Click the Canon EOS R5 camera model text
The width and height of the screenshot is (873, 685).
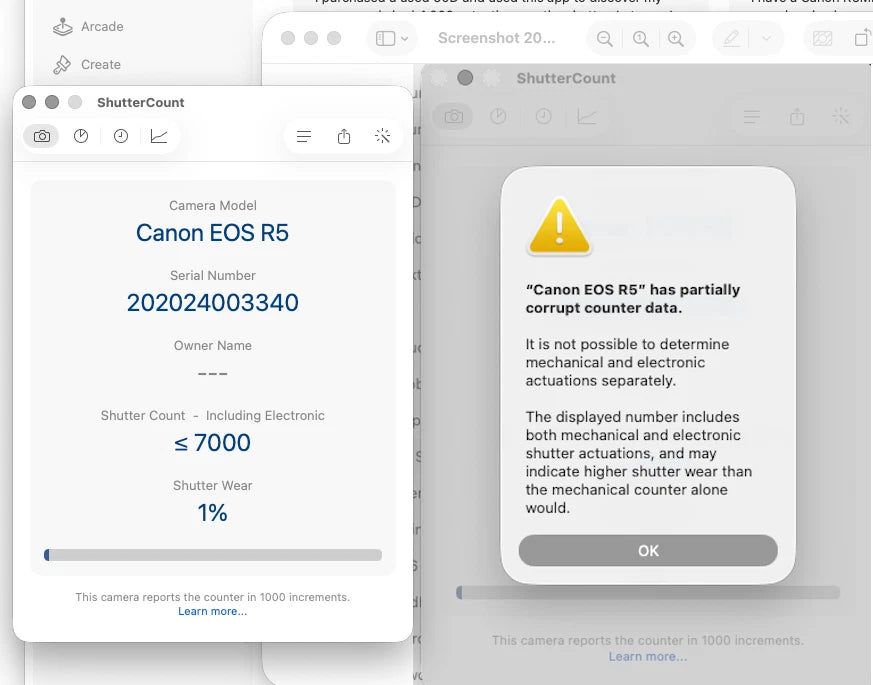[x=213, y=233]
